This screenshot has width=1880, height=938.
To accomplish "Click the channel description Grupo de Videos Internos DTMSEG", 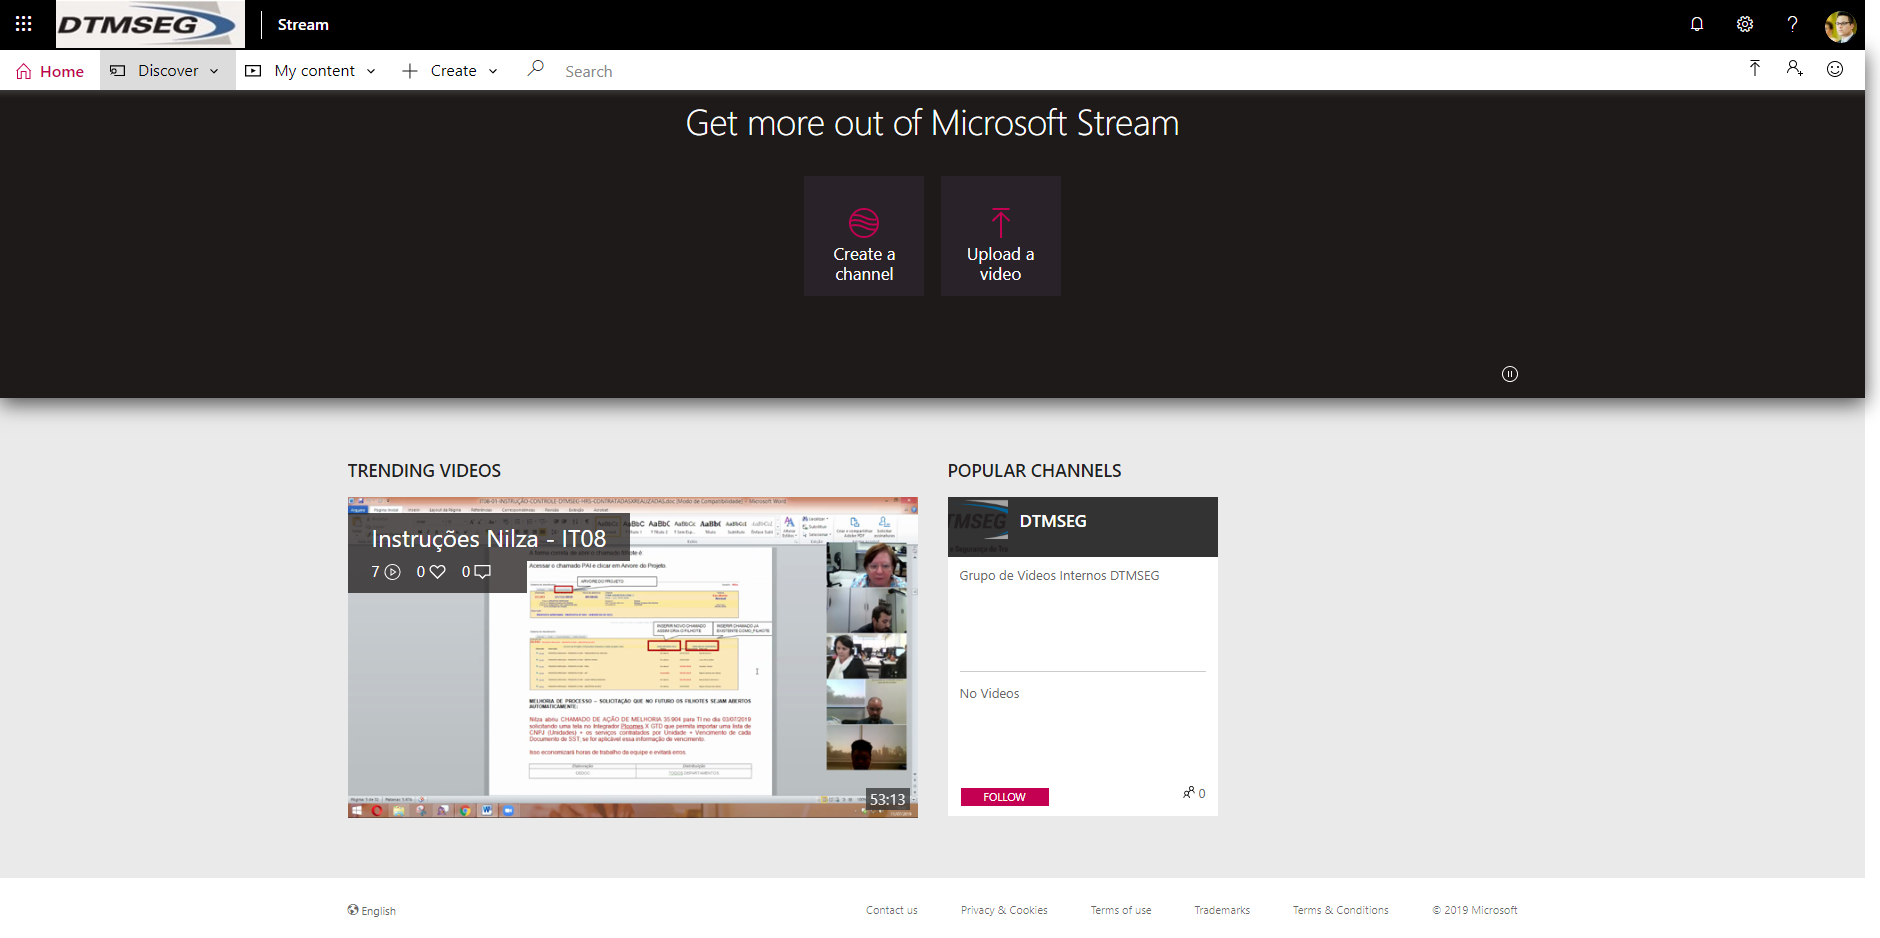I will [1059, 576].
